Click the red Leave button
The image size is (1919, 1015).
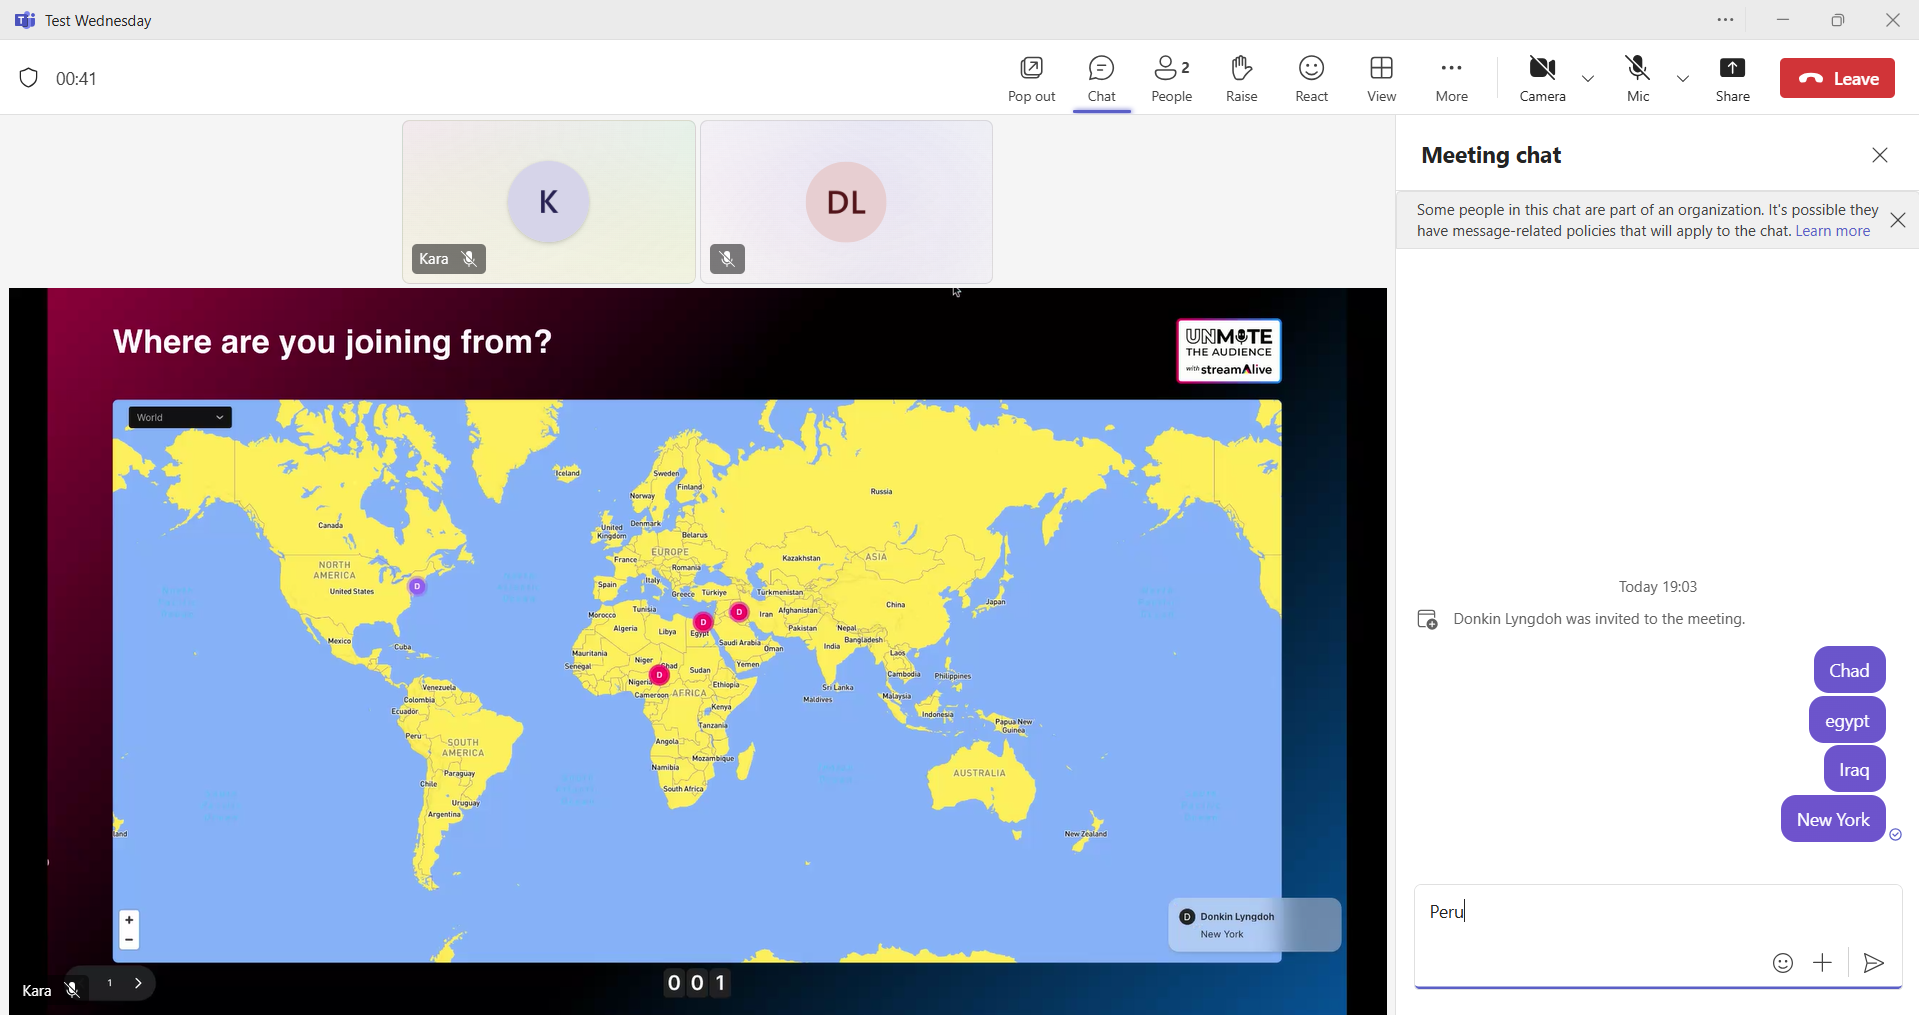coord(1837,79)
